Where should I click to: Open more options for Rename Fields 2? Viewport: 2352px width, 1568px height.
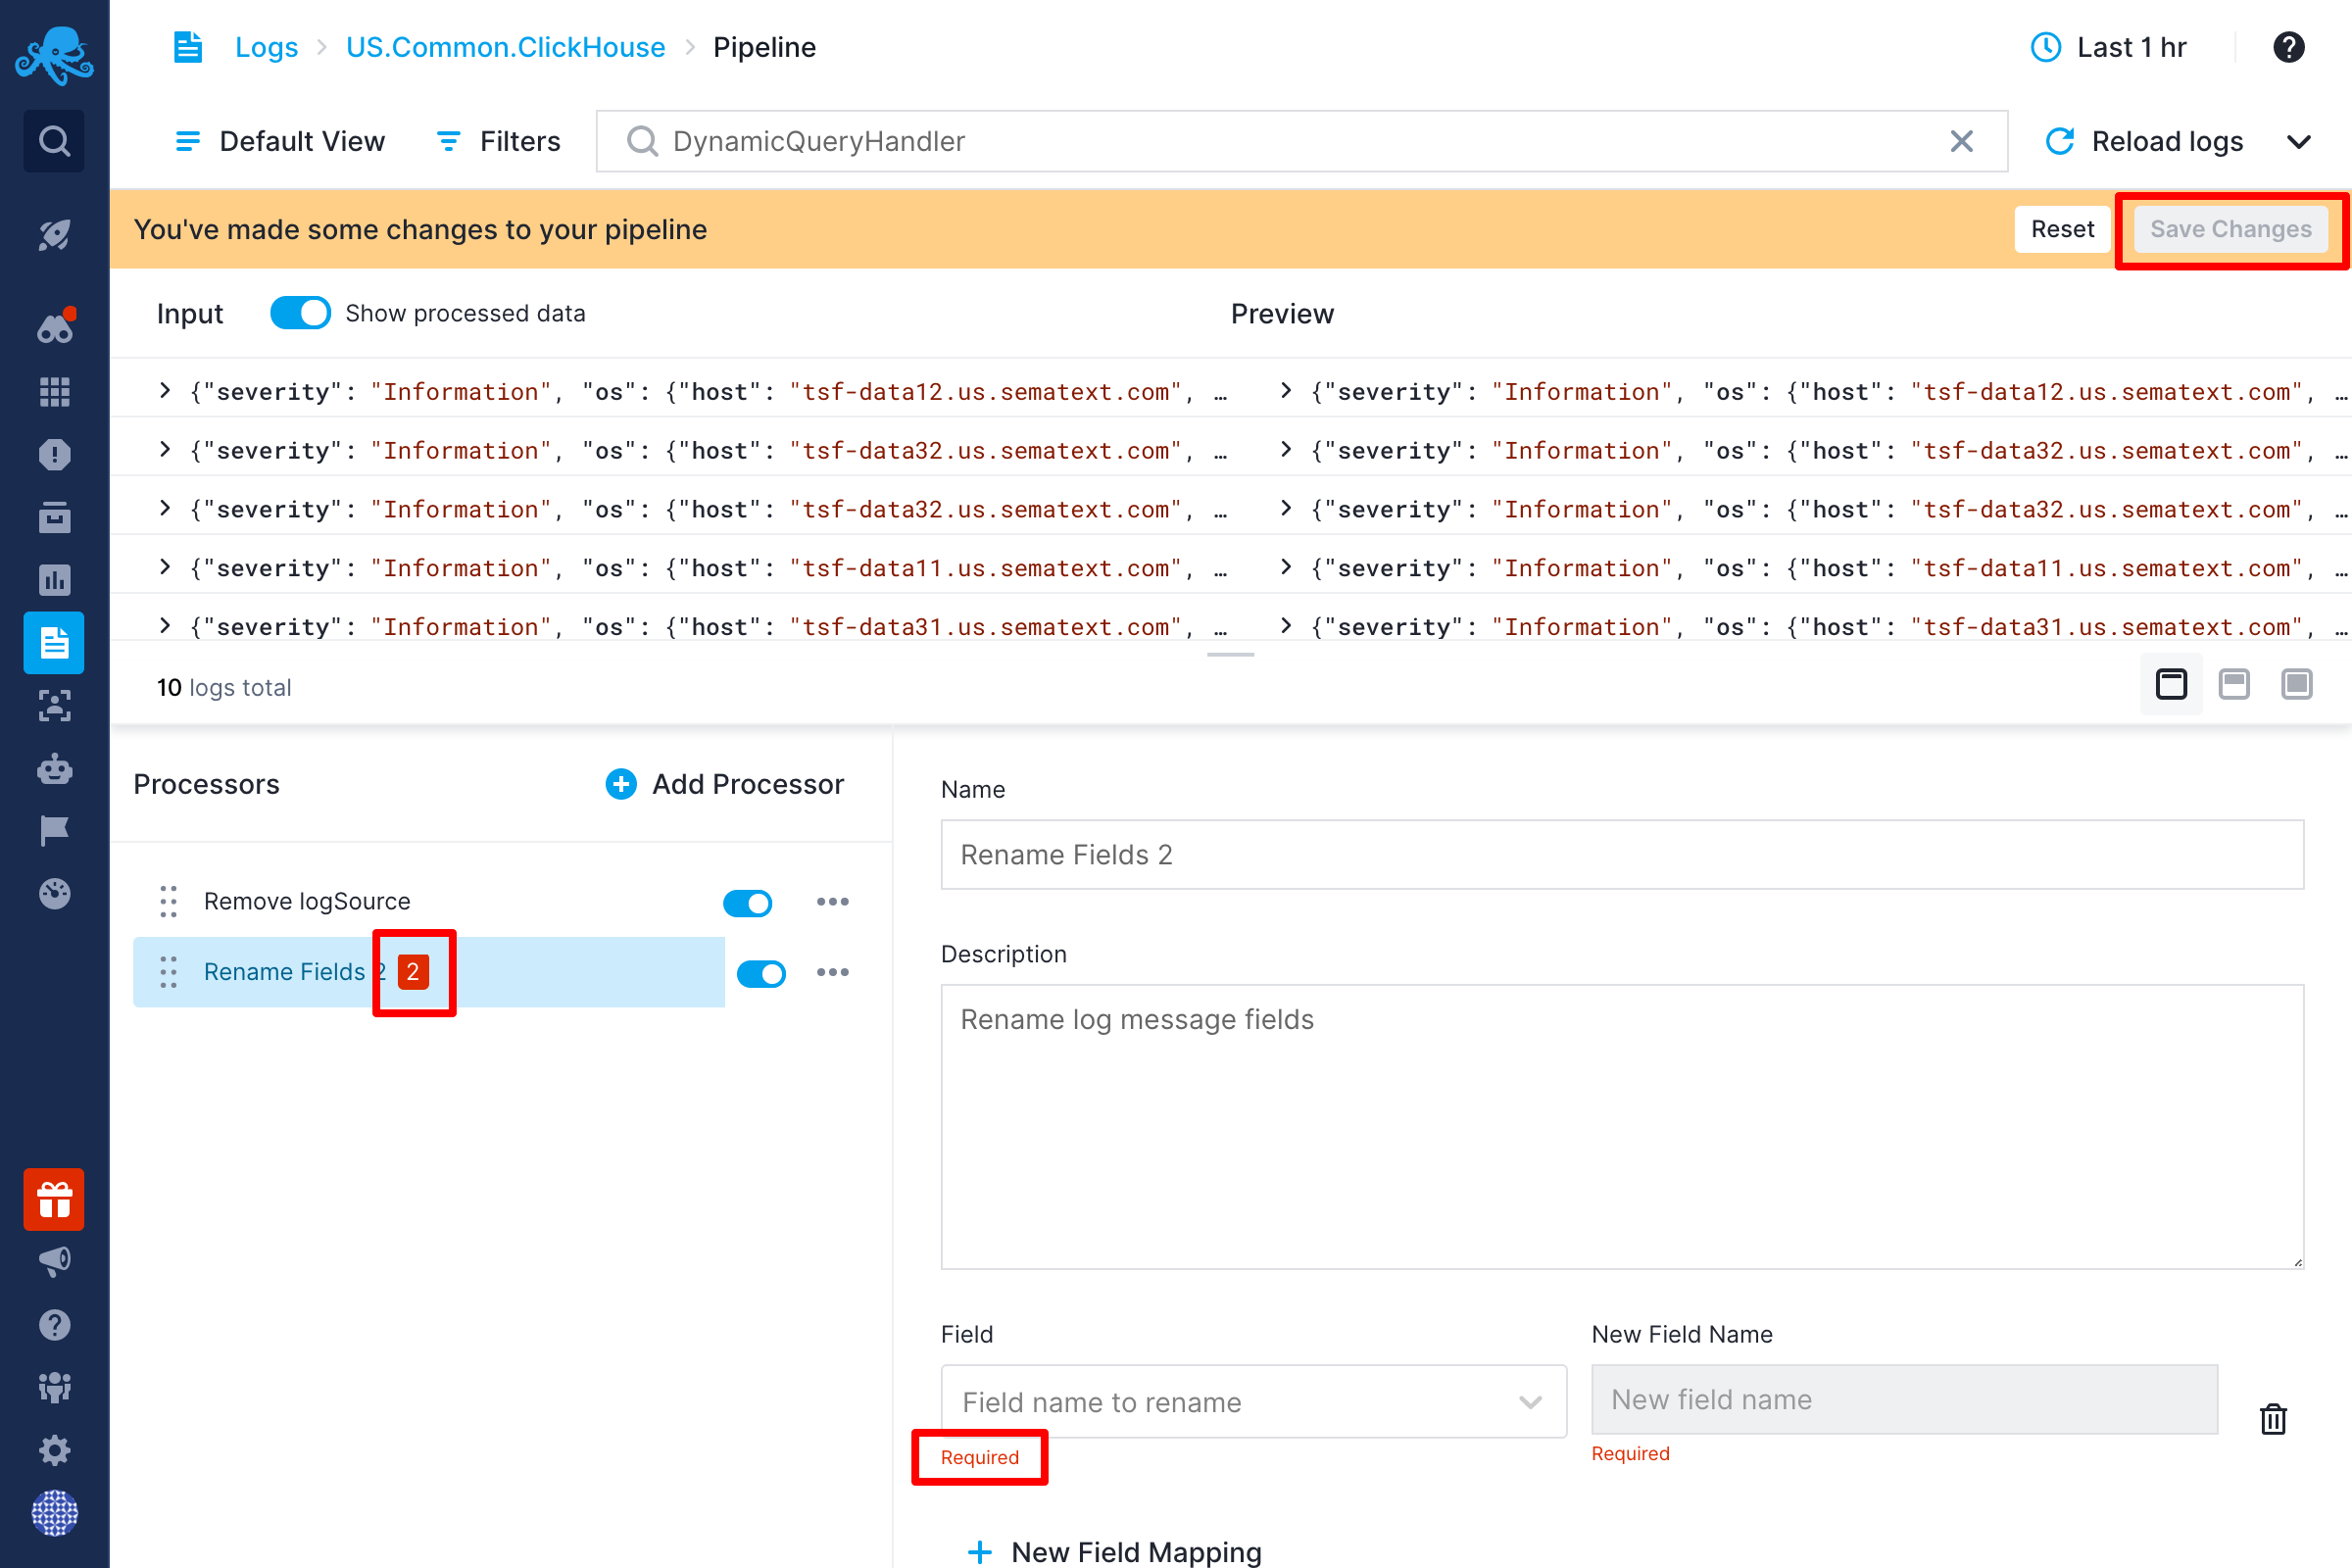pos(832,972)
